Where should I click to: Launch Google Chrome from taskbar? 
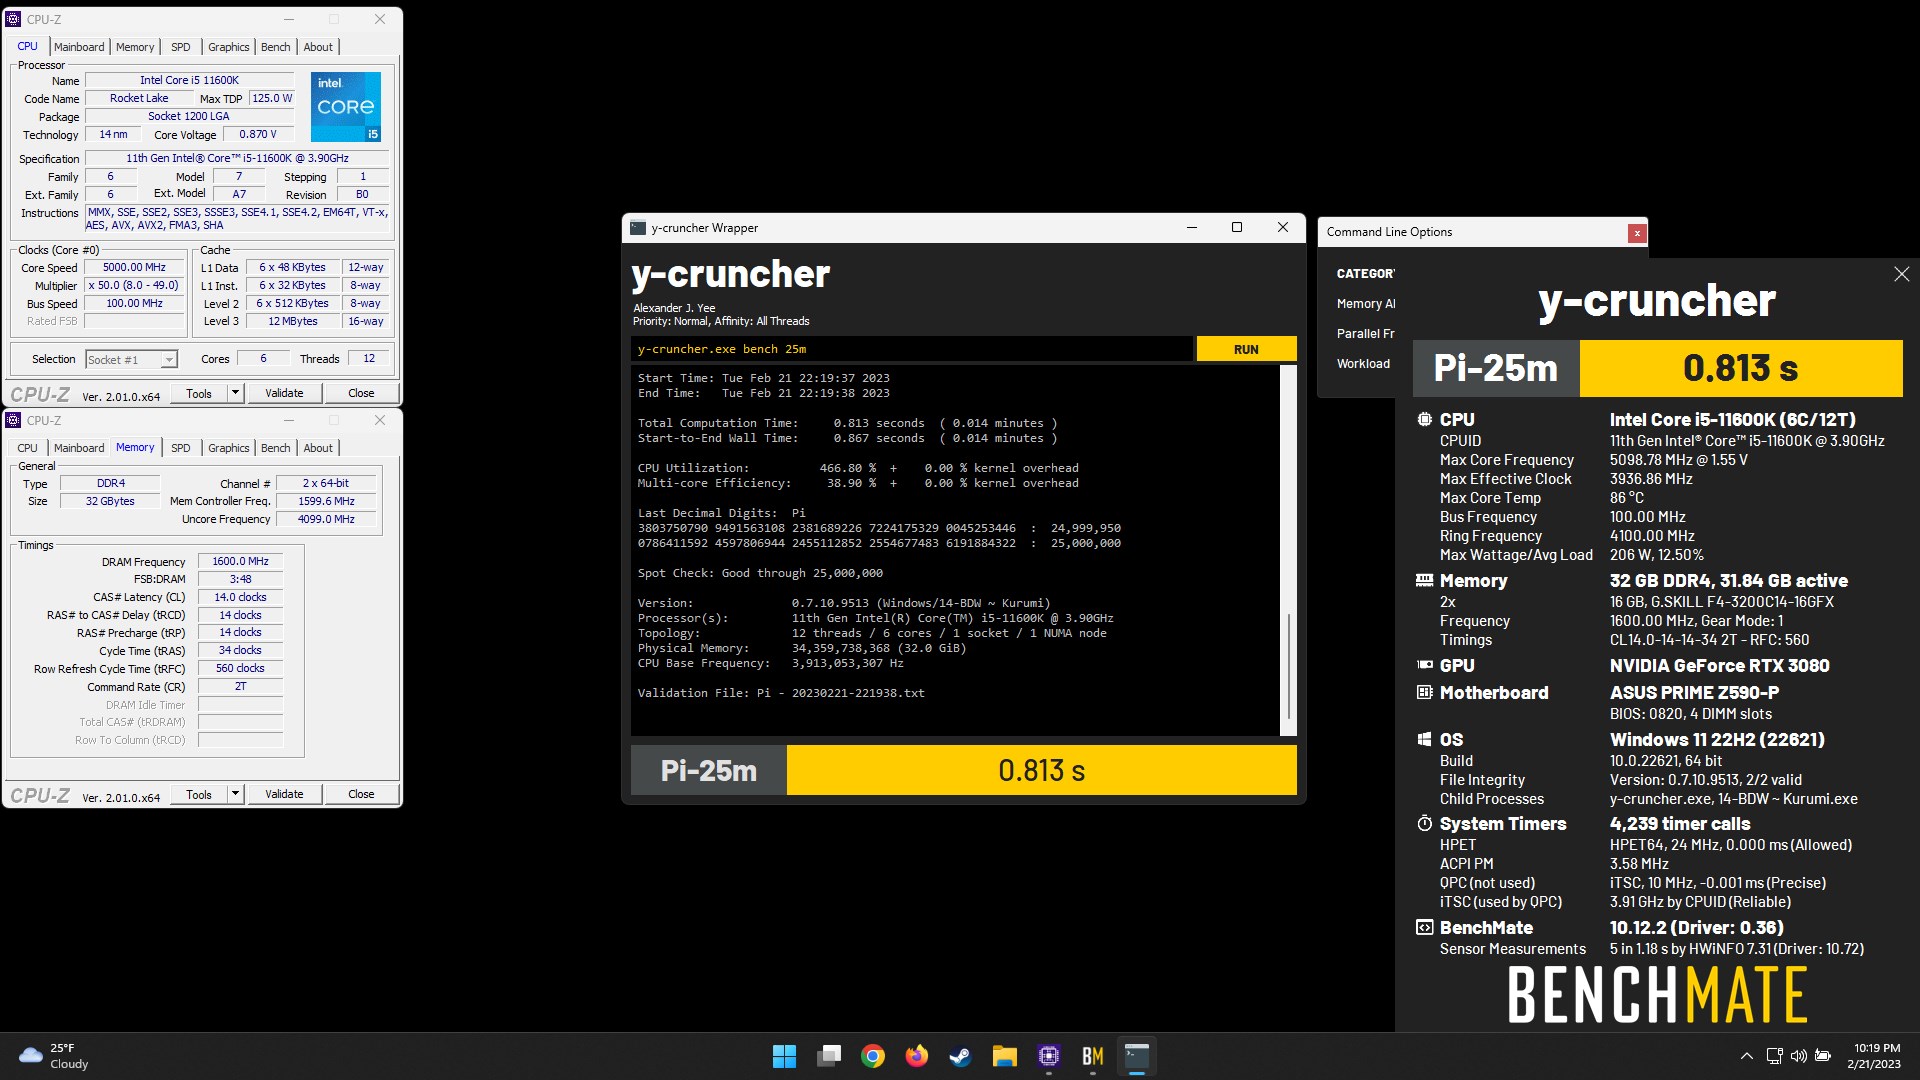click(x=873, y=1056)
